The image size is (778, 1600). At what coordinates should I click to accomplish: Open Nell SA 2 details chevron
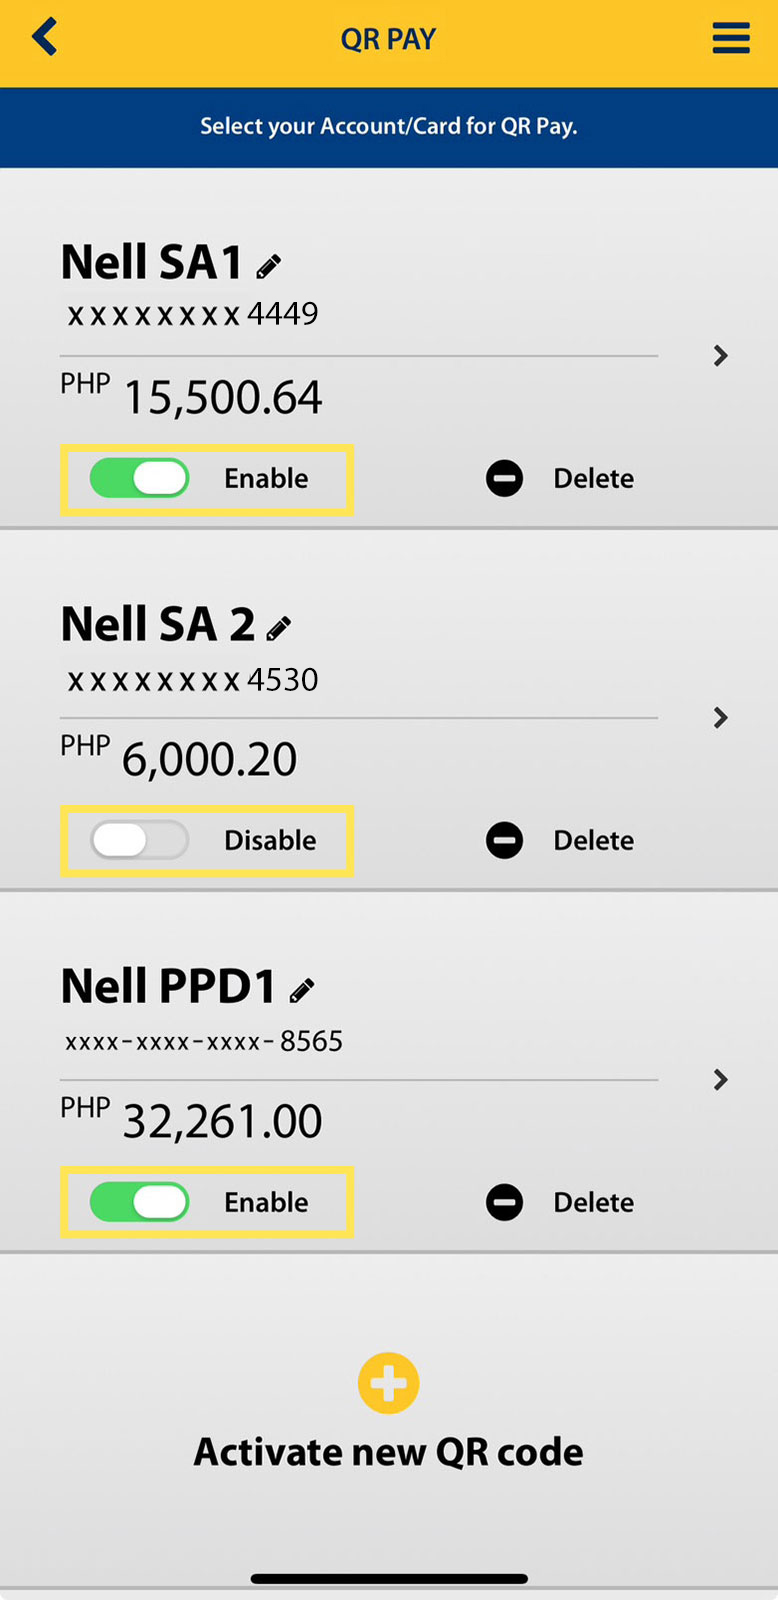[x=720, y=718]
